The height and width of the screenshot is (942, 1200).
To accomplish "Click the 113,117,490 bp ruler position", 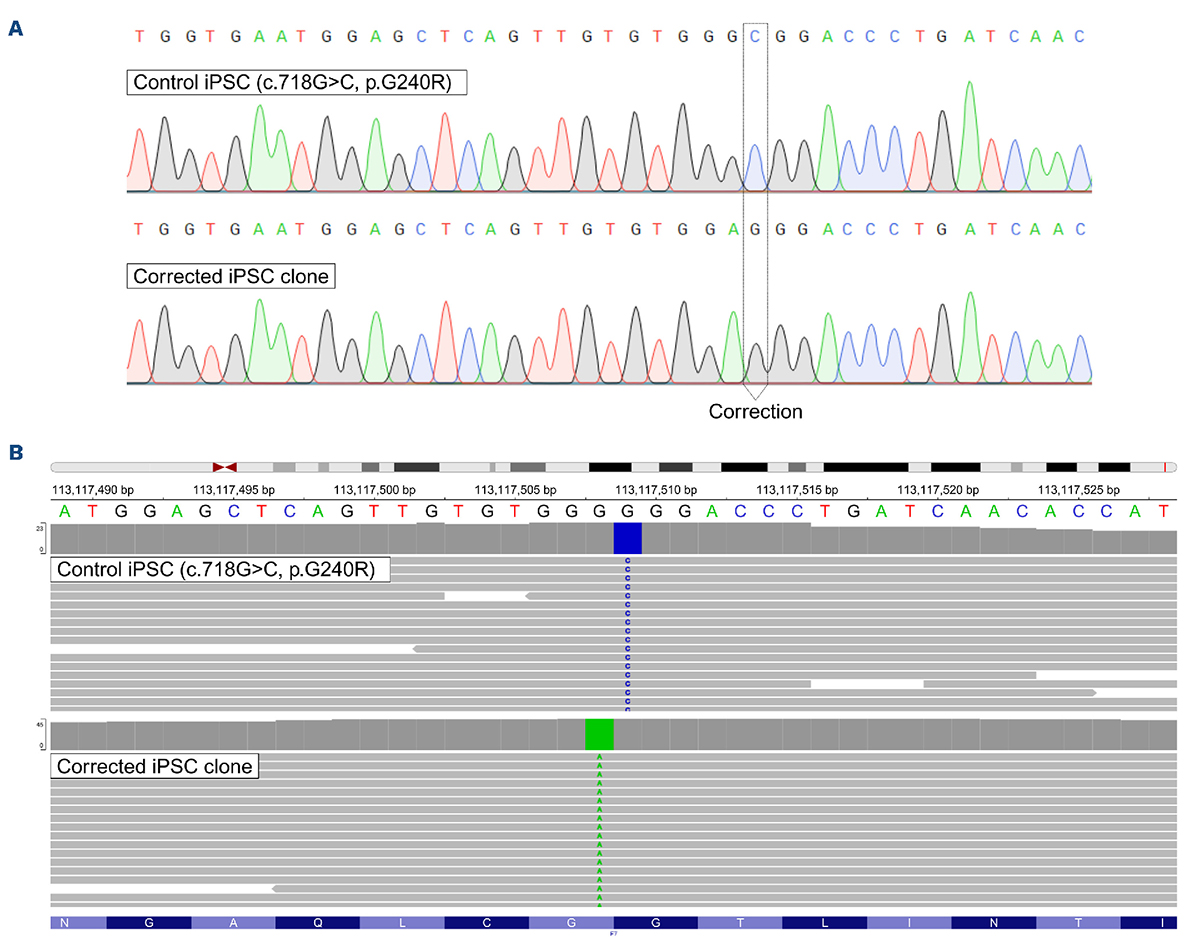I will point(92,490).
